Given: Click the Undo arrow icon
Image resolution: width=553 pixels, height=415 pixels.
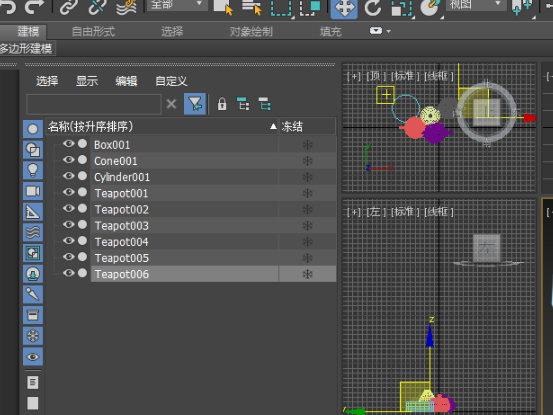Looking at the screenshot, I should [x=7, y=6].
